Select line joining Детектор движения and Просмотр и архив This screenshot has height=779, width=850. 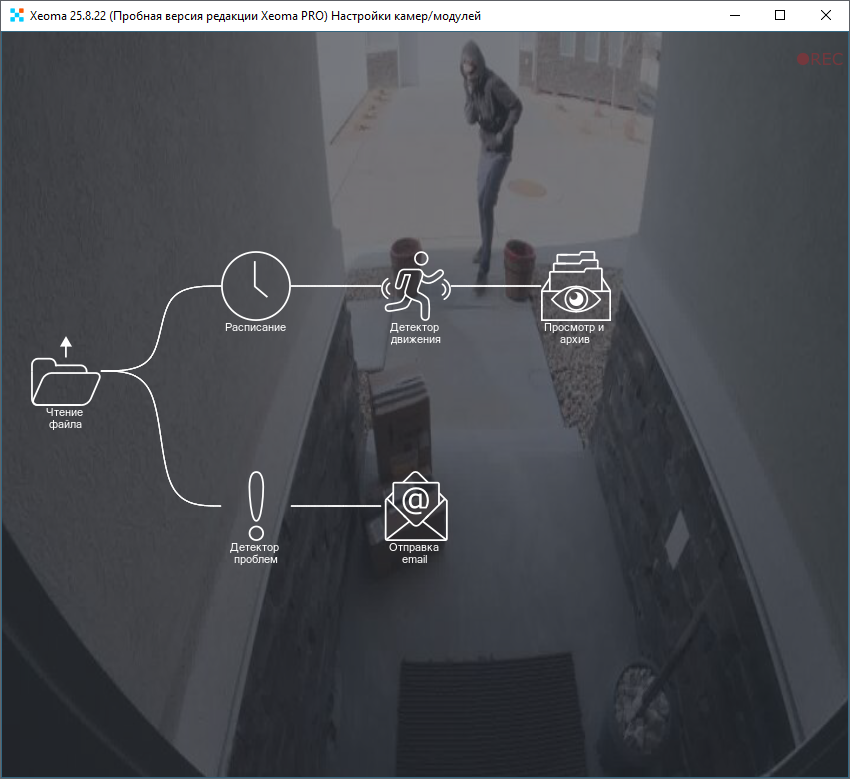(495, 286)
